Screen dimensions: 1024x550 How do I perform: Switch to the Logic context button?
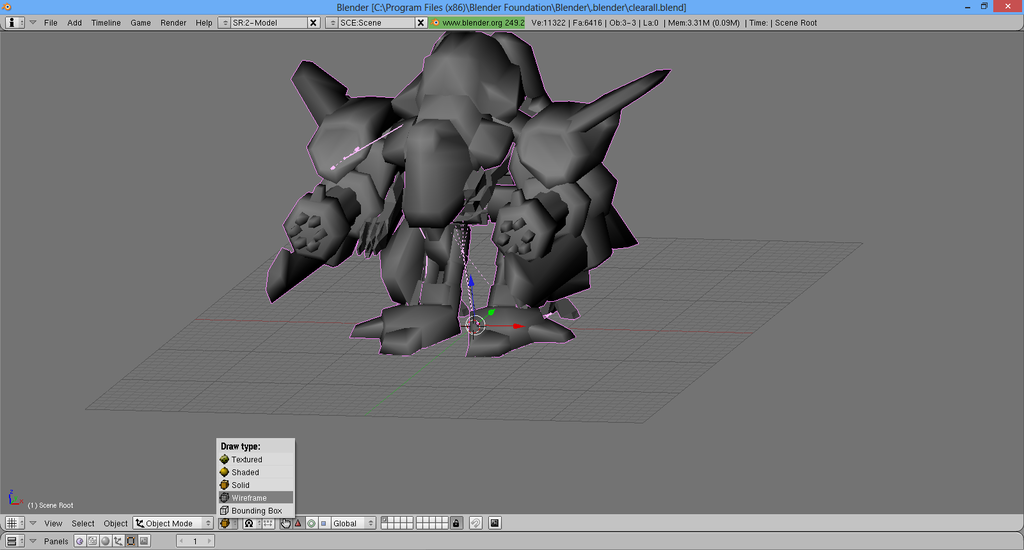pos(80,541)
